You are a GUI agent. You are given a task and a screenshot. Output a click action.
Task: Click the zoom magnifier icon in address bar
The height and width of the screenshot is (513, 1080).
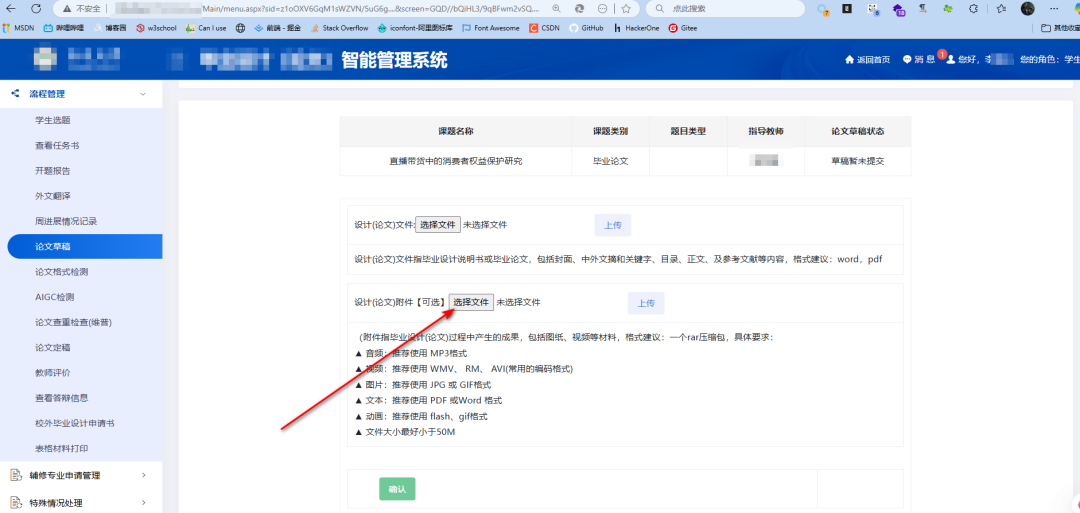coord(557,9)
